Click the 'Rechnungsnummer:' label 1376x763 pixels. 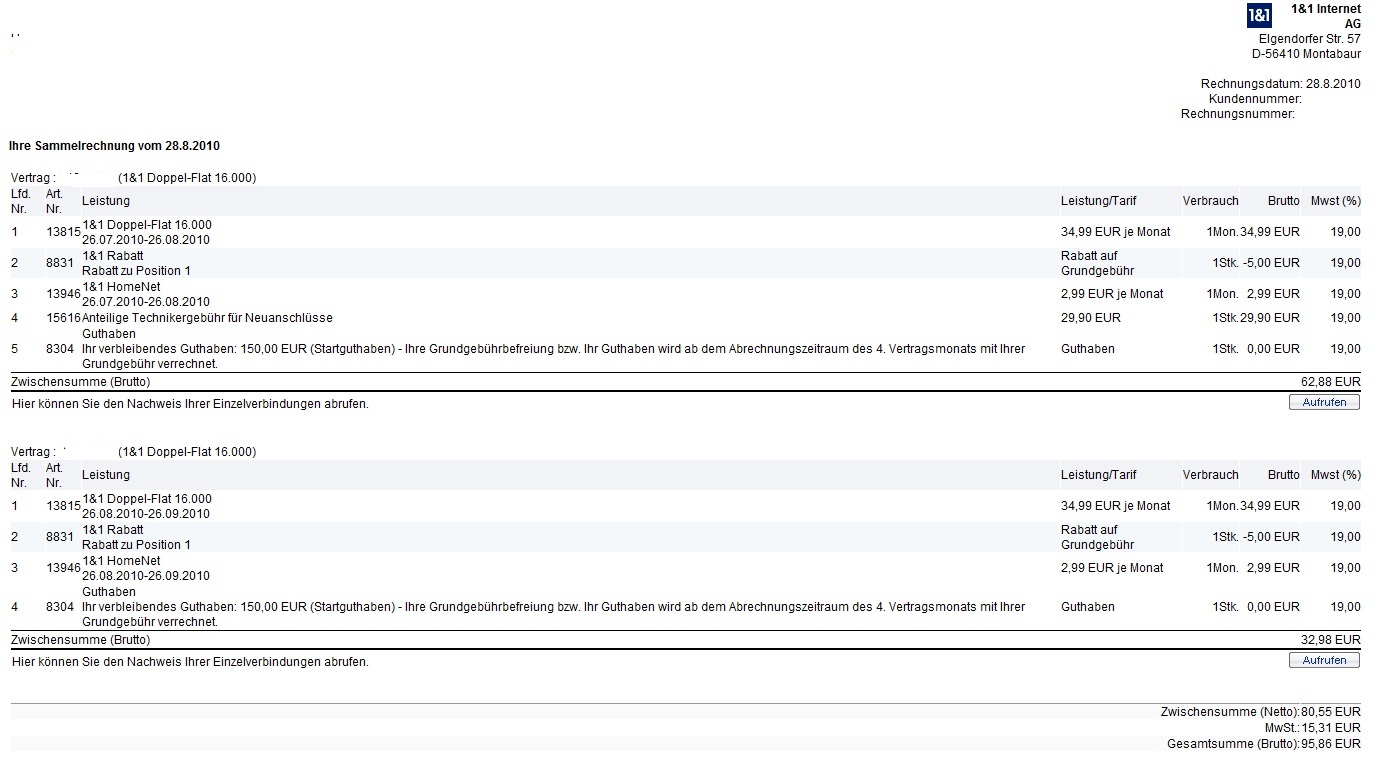1238,114
